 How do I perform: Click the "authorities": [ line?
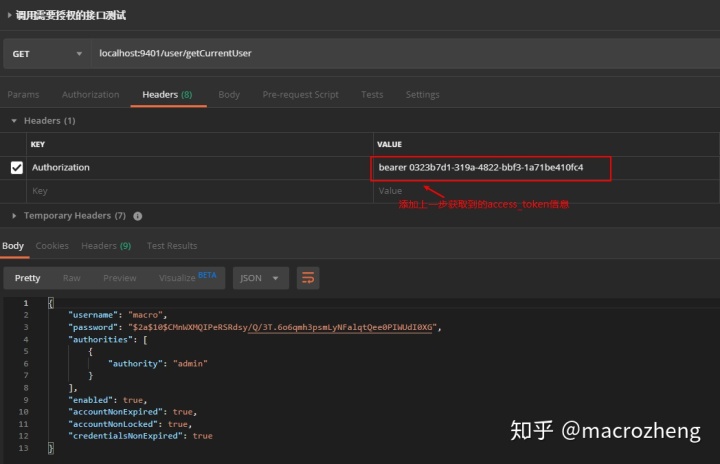click(x=107, y=340)
